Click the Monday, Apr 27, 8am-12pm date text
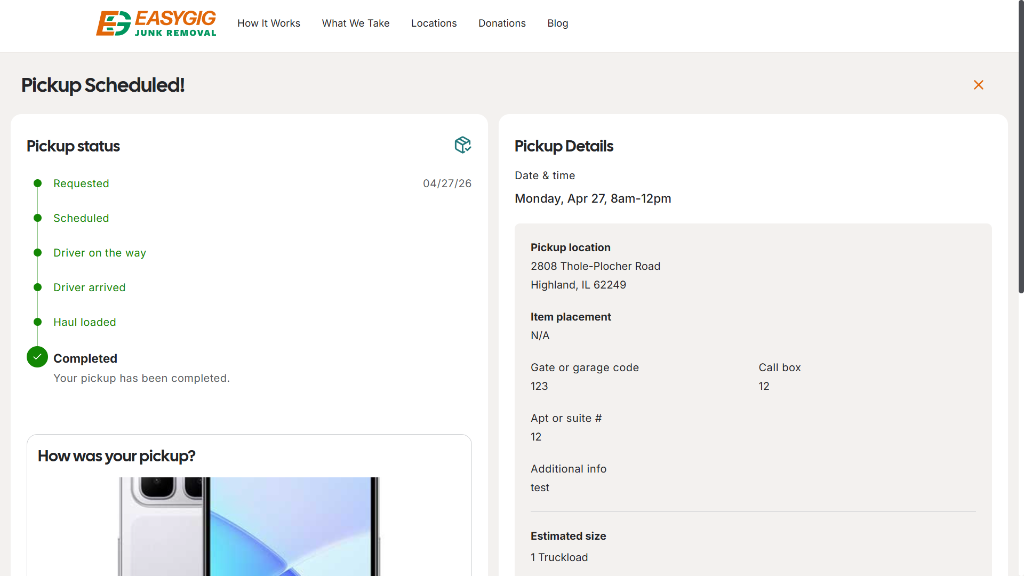This screenshot has height=576, width=1024. (x=593, y=199)
